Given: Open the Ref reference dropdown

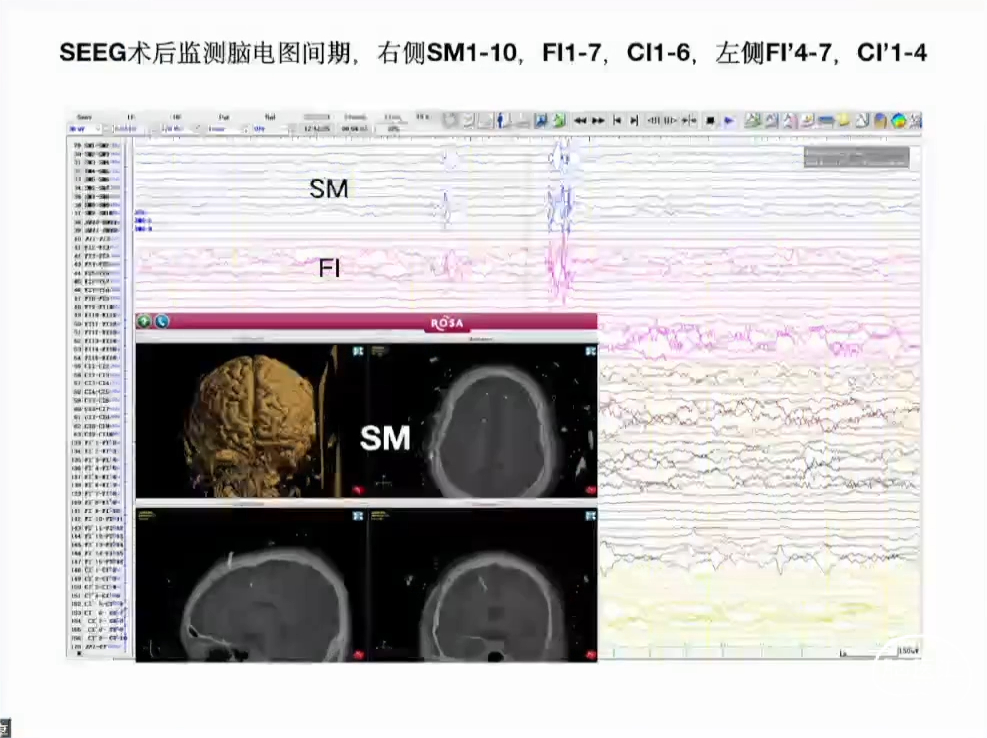Looking at the screenshot, I should pyautogui.click(x=271, y=129).
